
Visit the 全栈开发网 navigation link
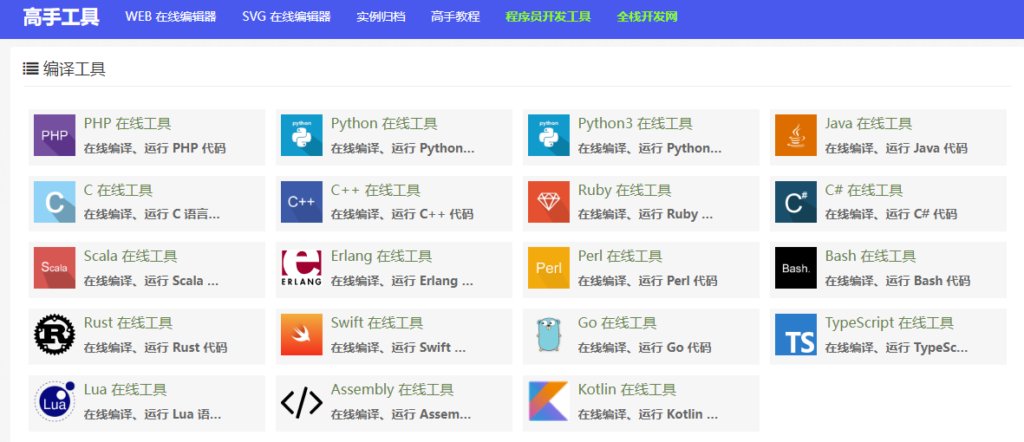pos(647,17)
